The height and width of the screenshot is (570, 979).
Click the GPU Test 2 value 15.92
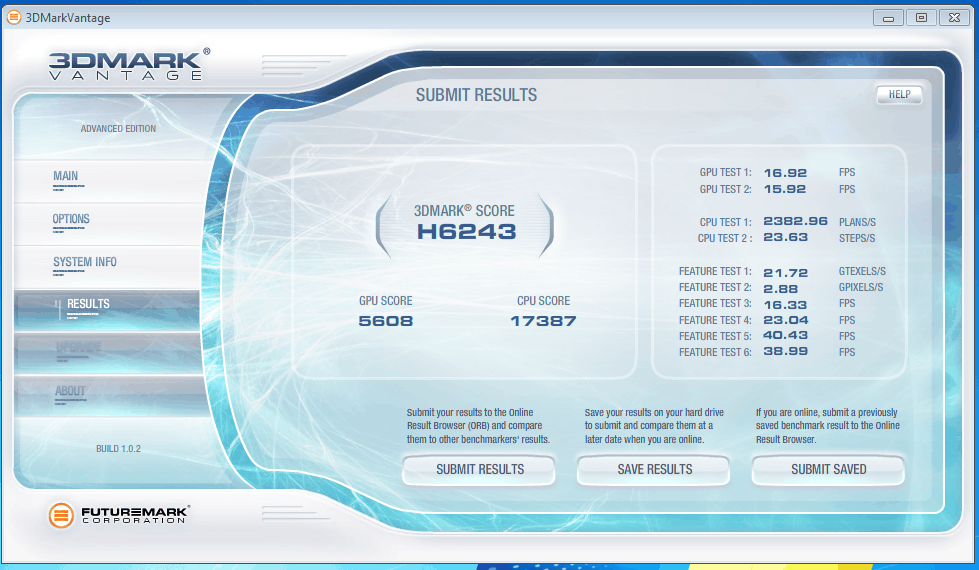point(785,189)
